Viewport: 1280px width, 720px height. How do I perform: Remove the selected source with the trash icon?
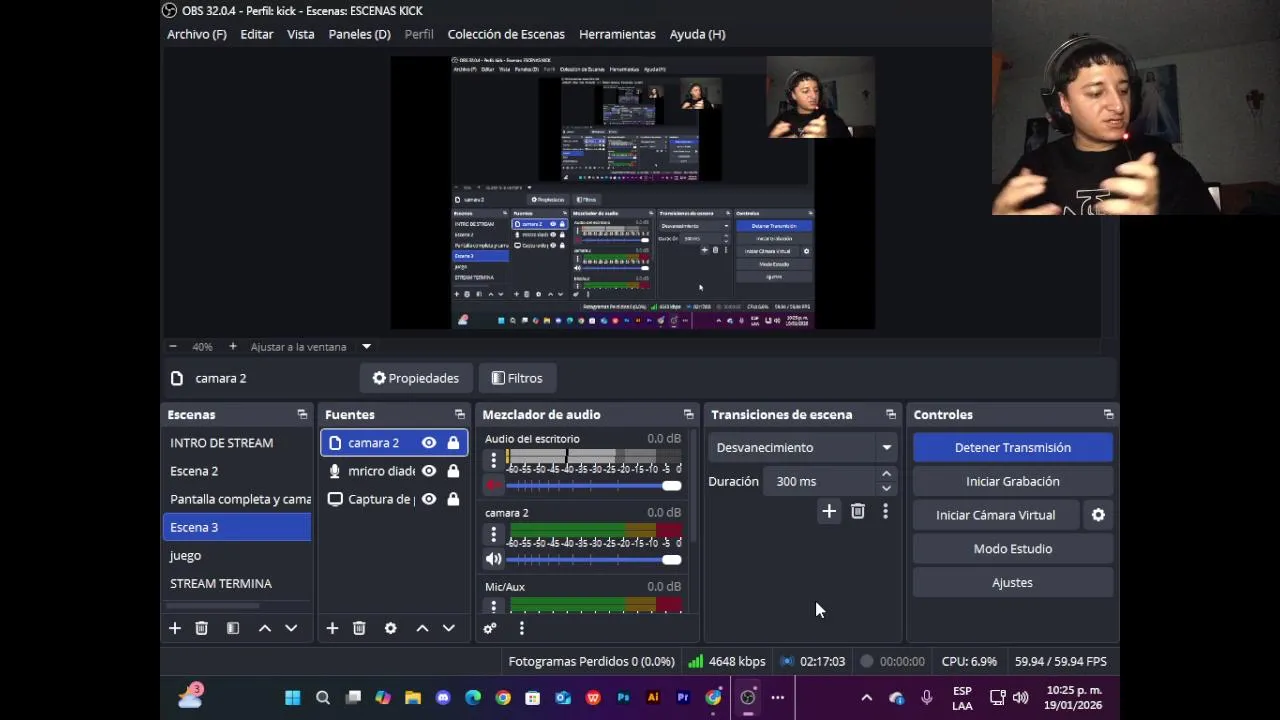(359, 628)
